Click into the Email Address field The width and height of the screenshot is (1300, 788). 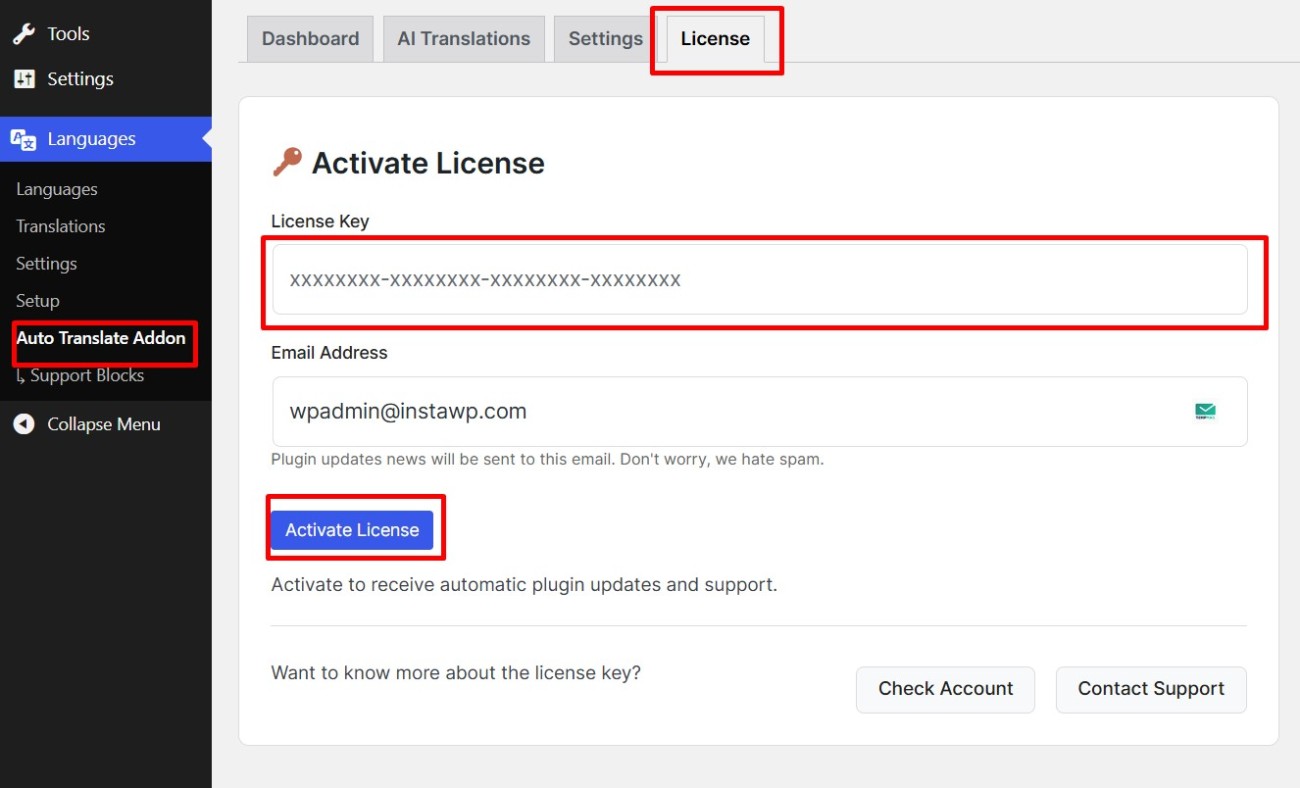coord(730,411)
